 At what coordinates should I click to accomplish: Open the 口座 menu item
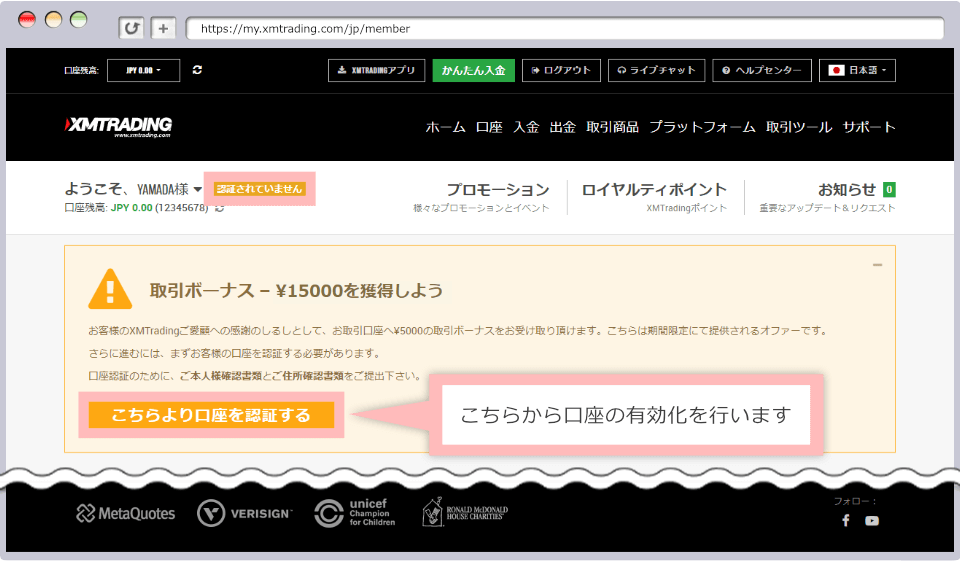tap(489, 127)
